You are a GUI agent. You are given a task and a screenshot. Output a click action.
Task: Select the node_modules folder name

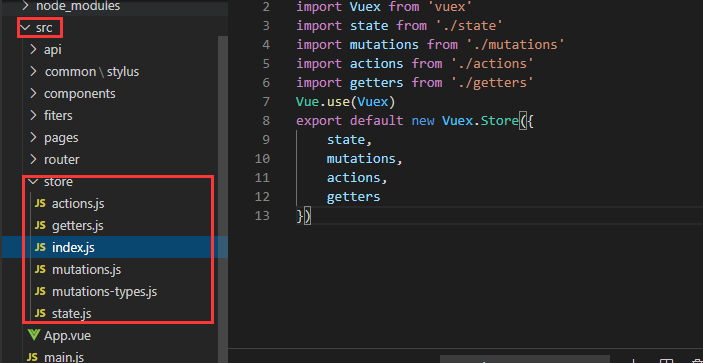pyautogui.click(x=78, y=6)
